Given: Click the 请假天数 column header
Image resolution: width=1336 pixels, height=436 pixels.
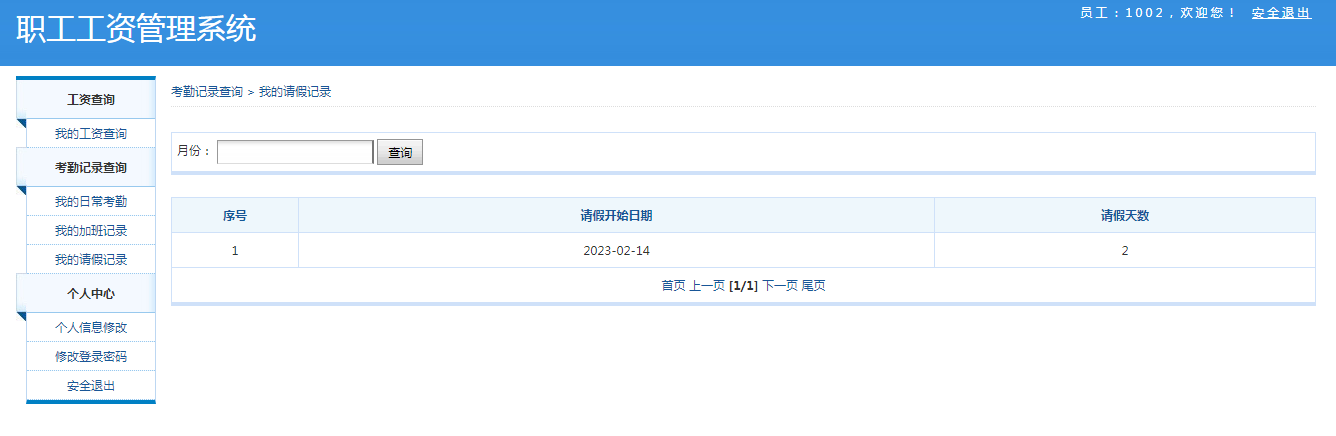Looking at the screenshot, I should click(x=1125, y=215).
